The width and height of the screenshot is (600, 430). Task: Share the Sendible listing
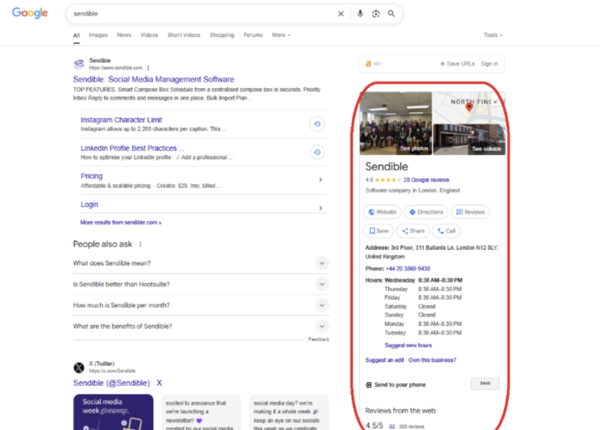coord(413,231)
